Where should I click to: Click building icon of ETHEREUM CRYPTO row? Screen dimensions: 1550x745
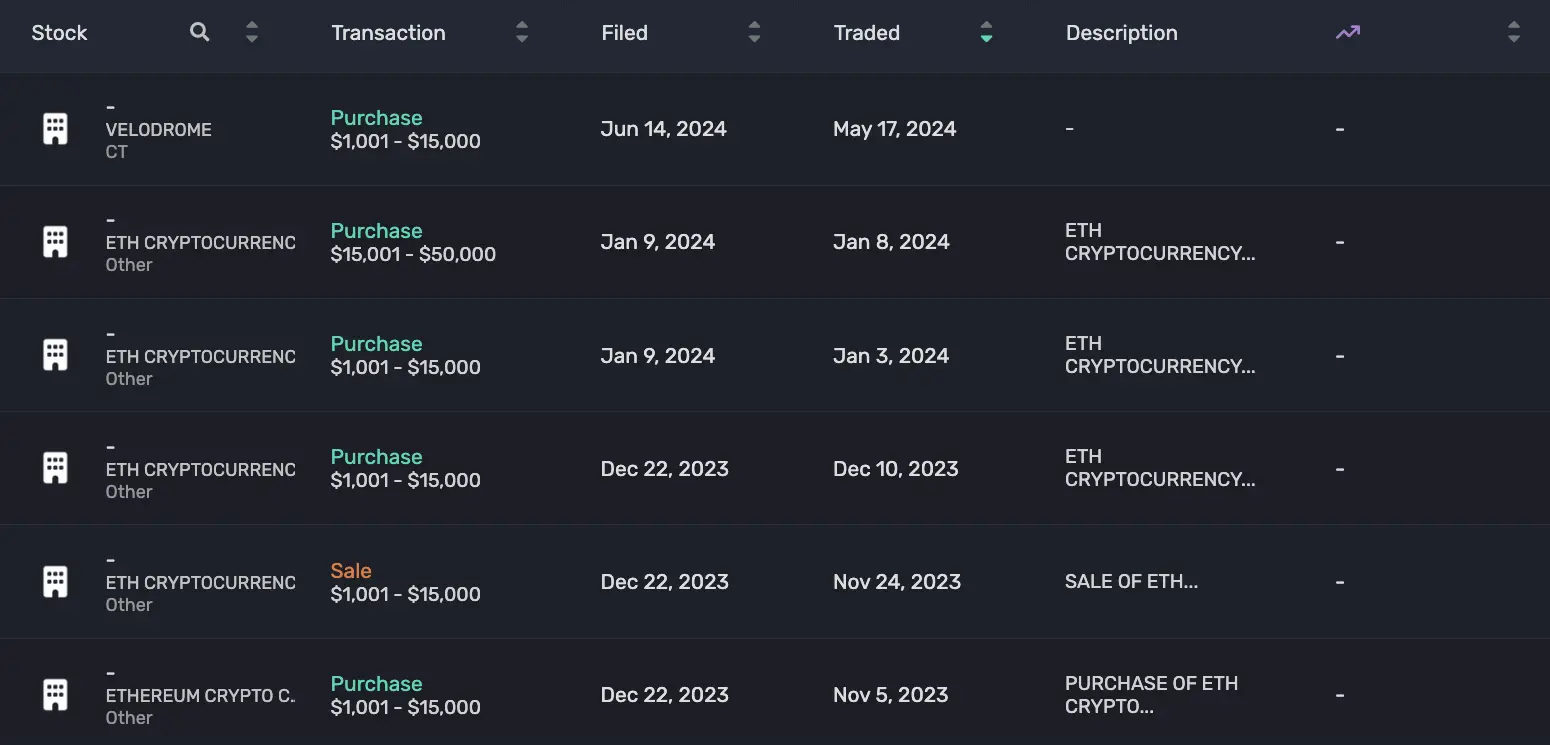[x=55, y=695]
